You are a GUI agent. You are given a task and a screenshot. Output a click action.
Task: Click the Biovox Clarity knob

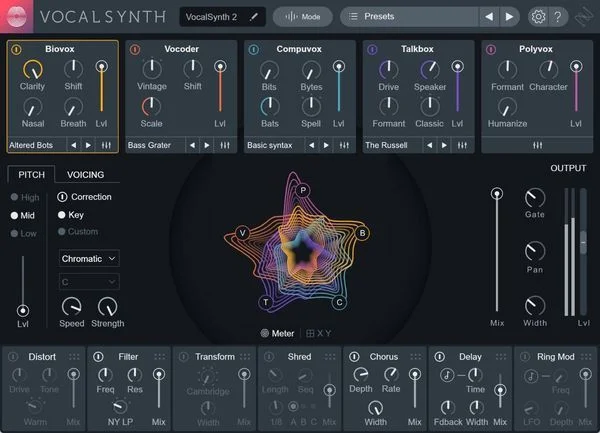33,70
